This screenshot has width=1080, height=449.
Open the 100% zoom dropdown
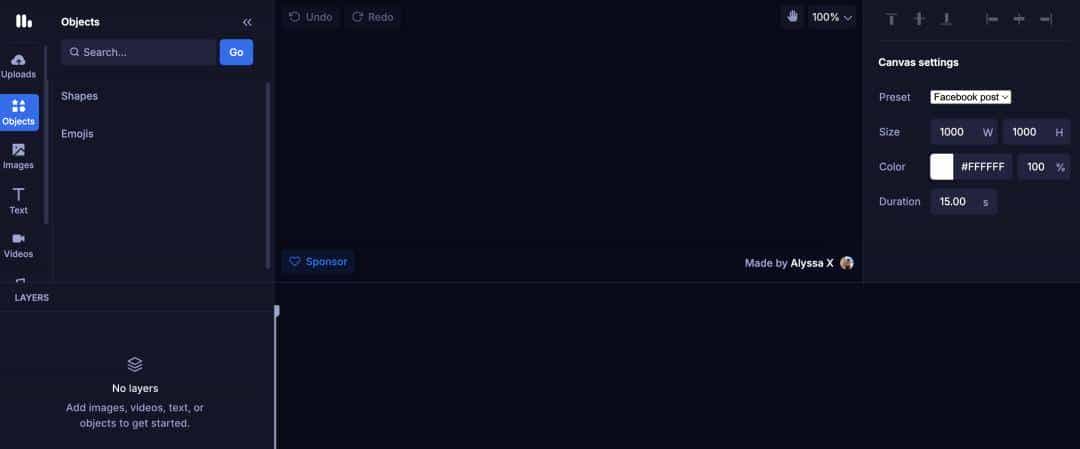pyautogui.click(x=832, y=17)
